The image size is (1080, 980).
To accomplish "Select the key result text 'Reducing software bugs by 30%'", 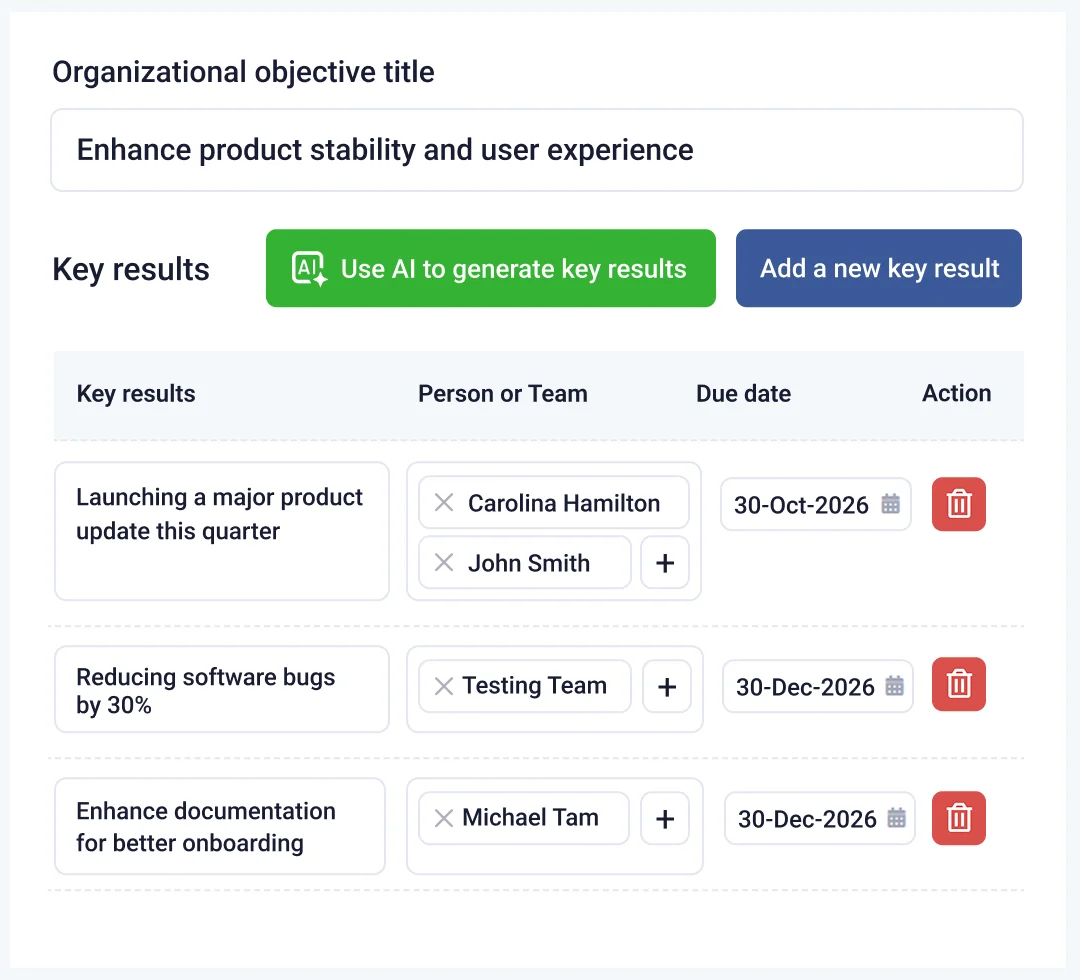I will (221, 689).
